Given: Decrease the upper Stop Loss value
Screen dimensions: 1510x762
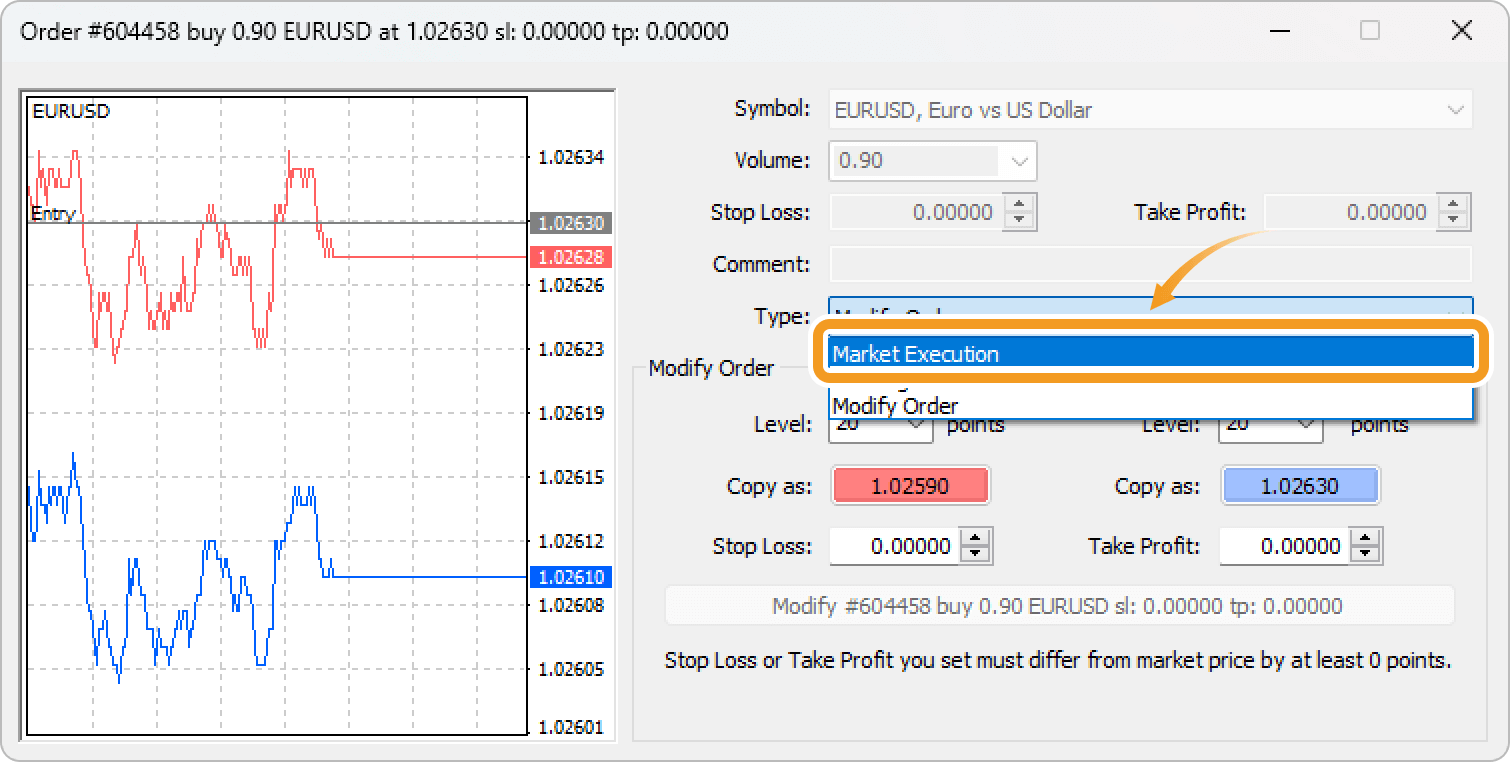Looking at the screenshot, I should coord(1019,221).
